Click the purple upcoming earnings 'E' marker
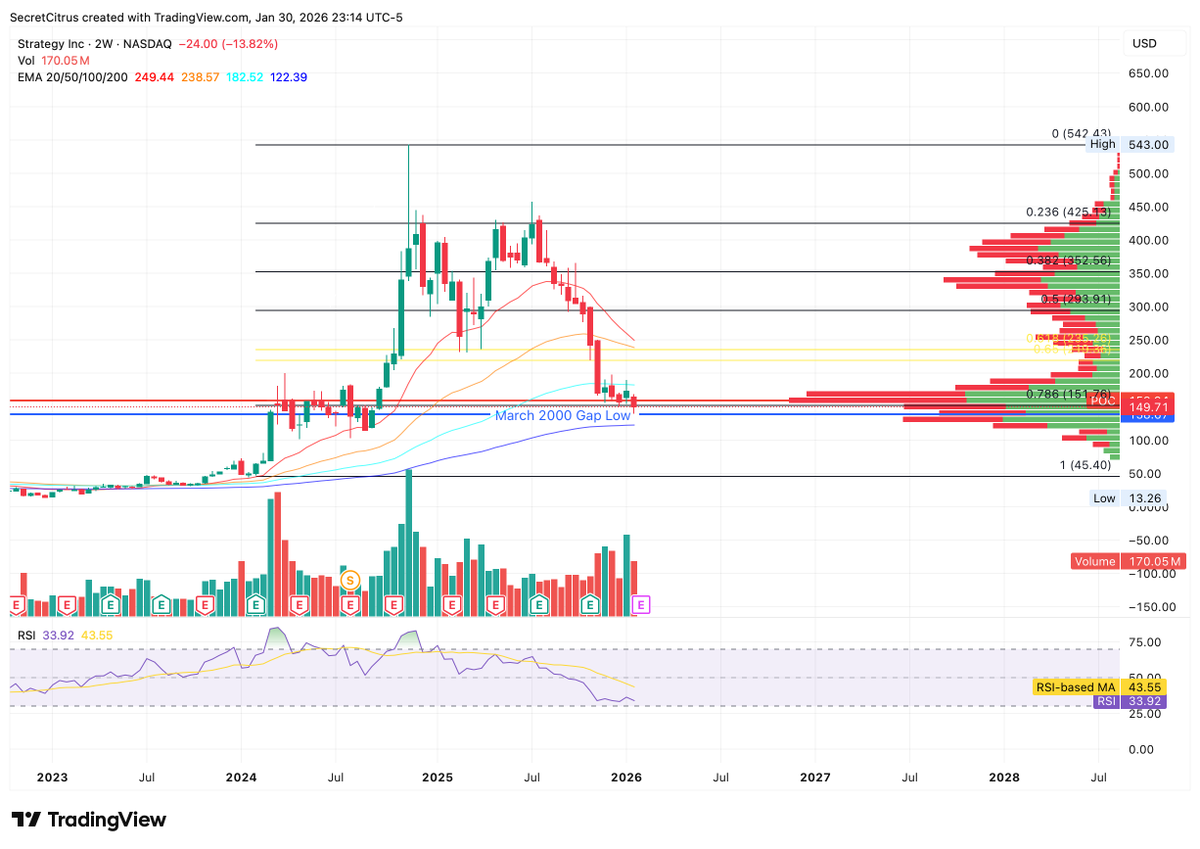Image resolution: width=1200 pixels, height=849 pixels. tap(642, 604)
